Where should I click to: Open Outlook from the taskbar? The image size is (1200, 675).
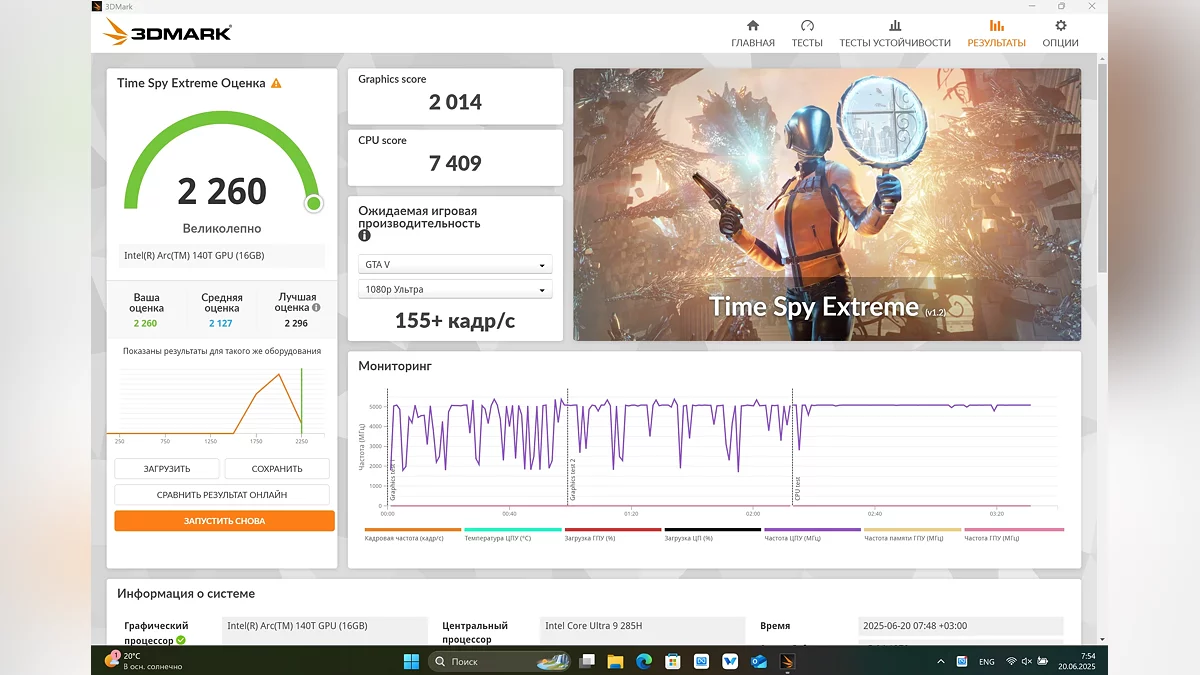[x=759, y=661]
